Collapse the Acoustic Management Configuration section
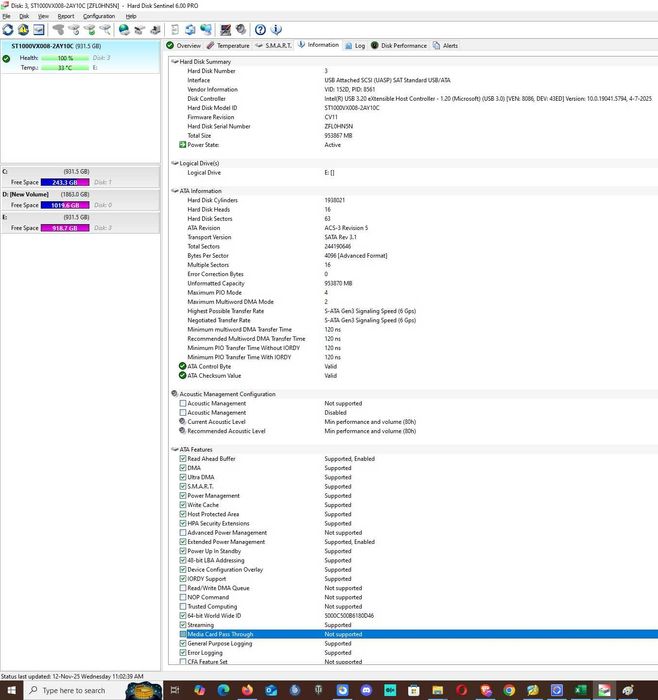658x700 pixels. 175,394
